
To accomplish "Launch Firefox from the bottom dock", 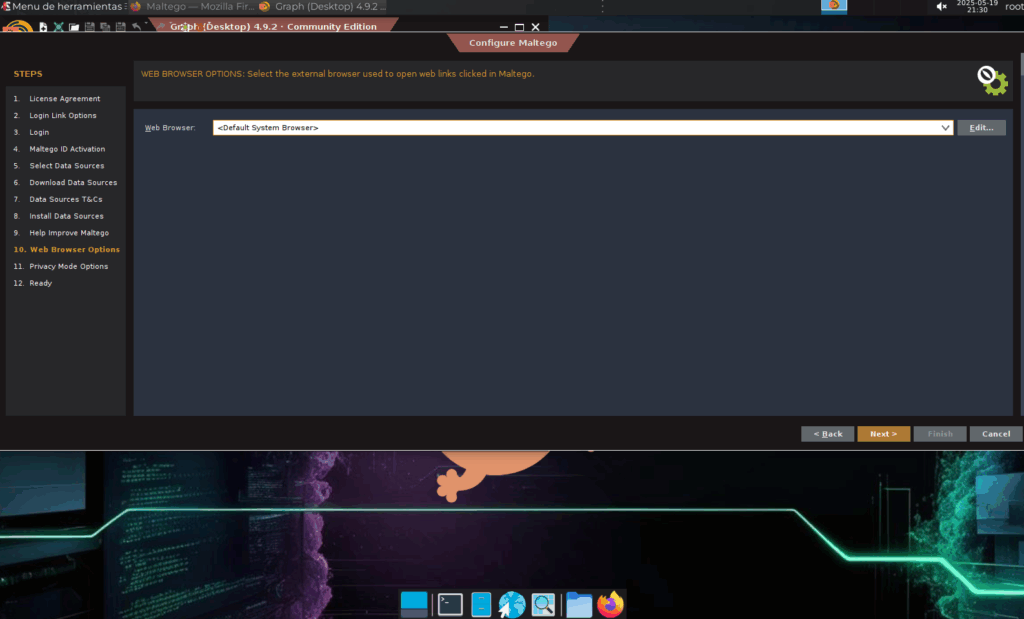I will [610, 604].
